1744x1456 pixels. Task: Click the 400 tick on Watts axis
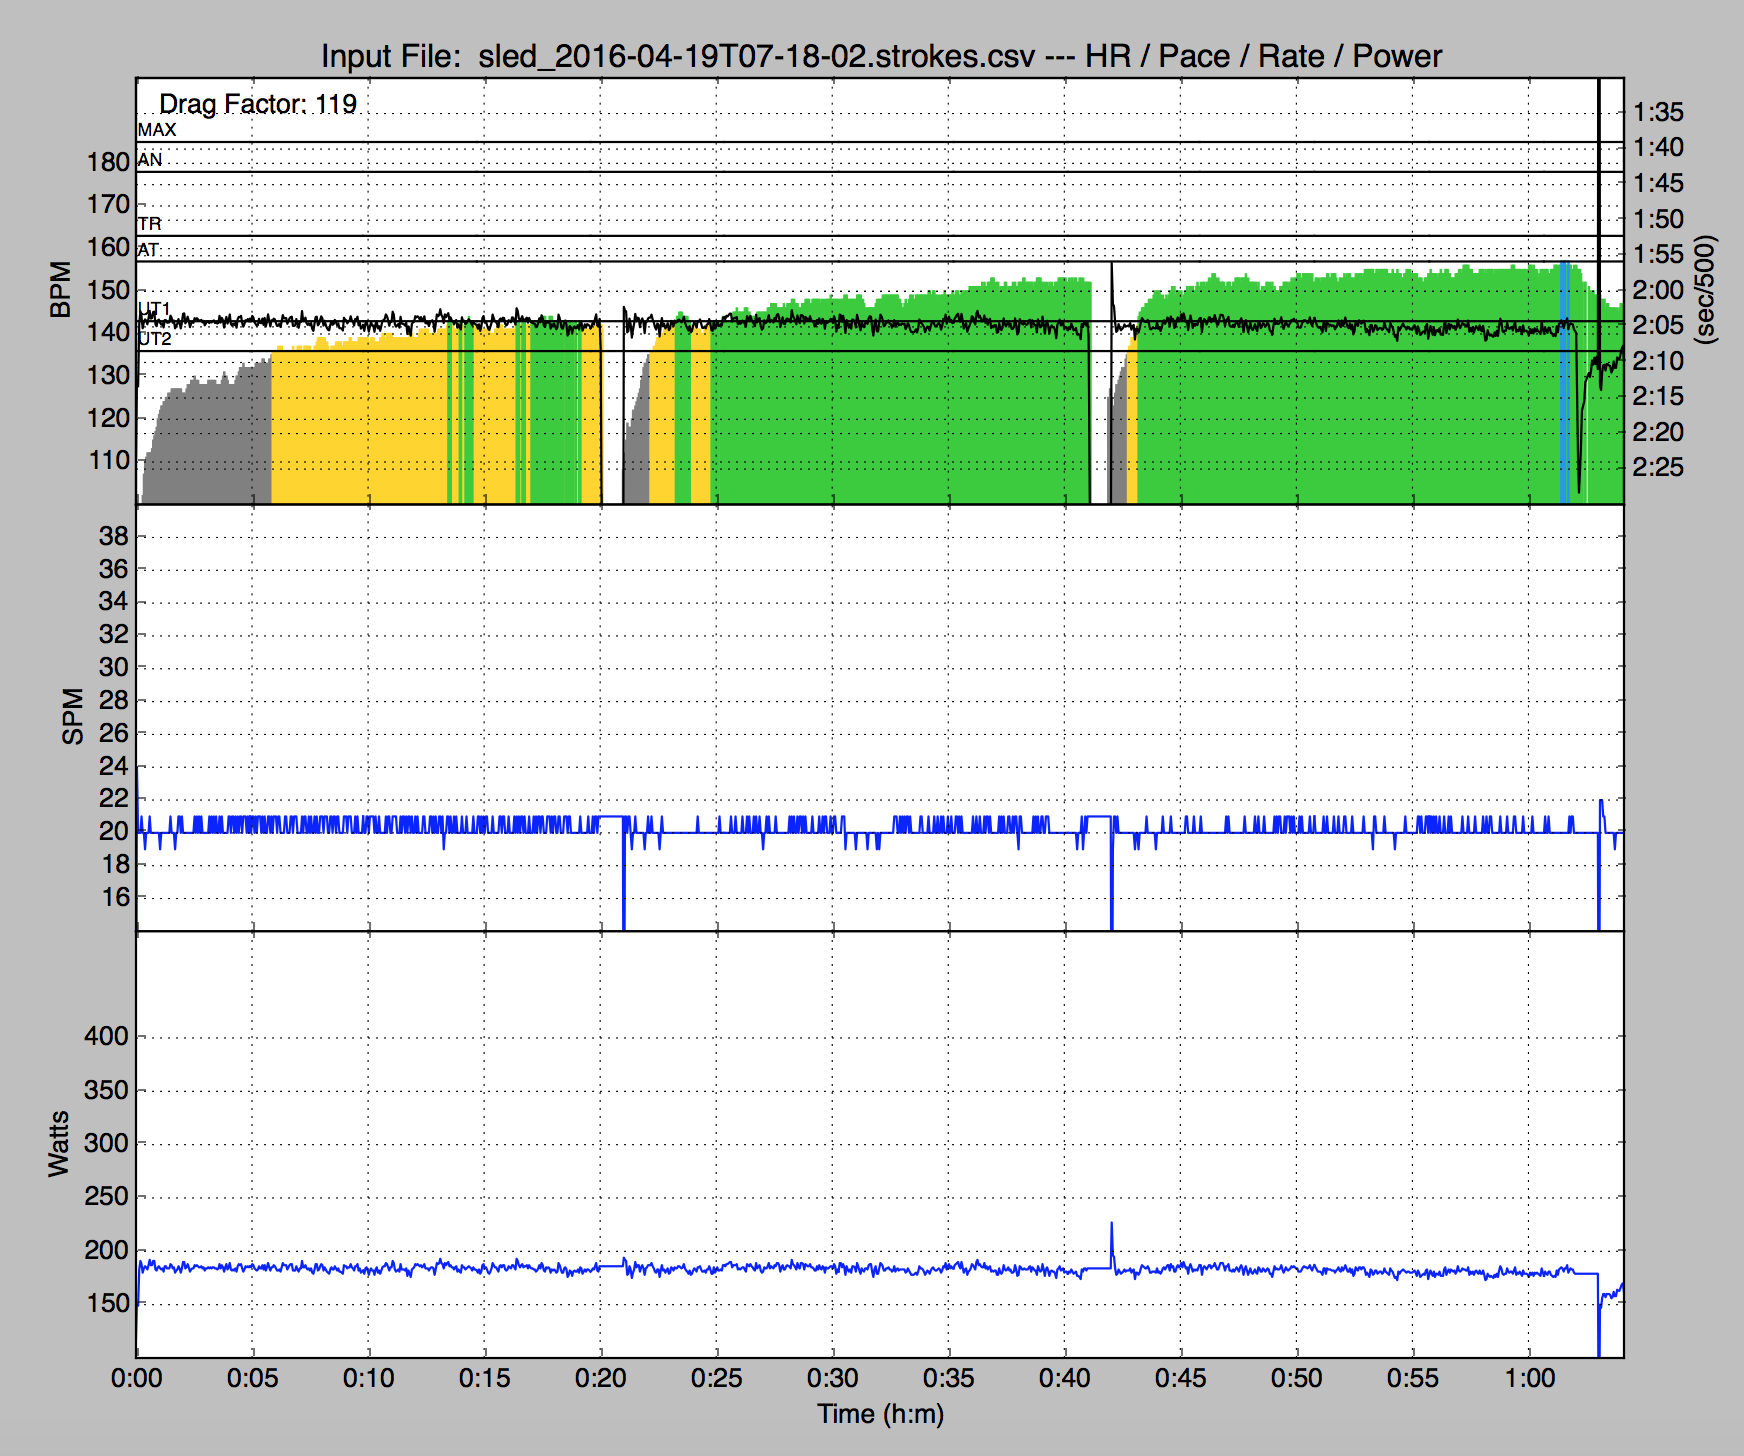(106, 1036)
